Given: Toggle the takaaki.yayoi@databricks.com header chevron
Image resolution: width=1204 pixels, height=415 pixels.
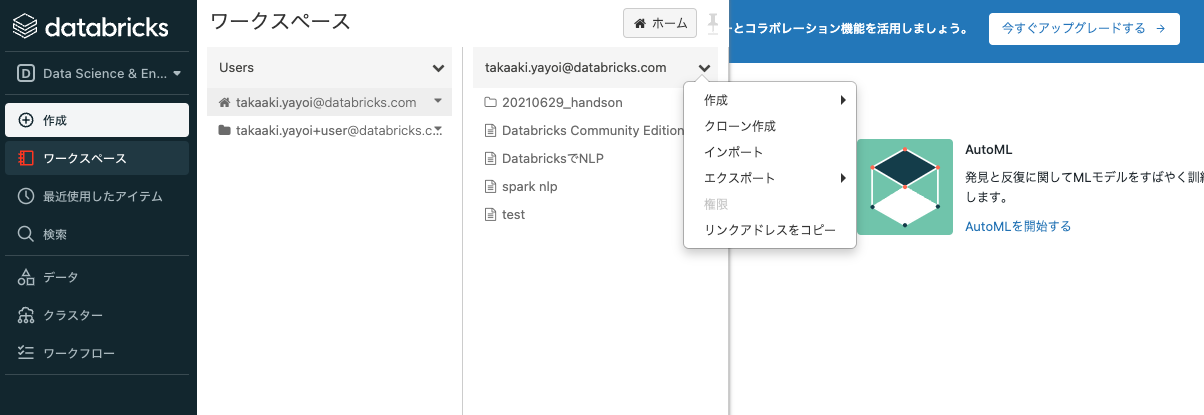Looking at the screenshot, I should 705,68.
